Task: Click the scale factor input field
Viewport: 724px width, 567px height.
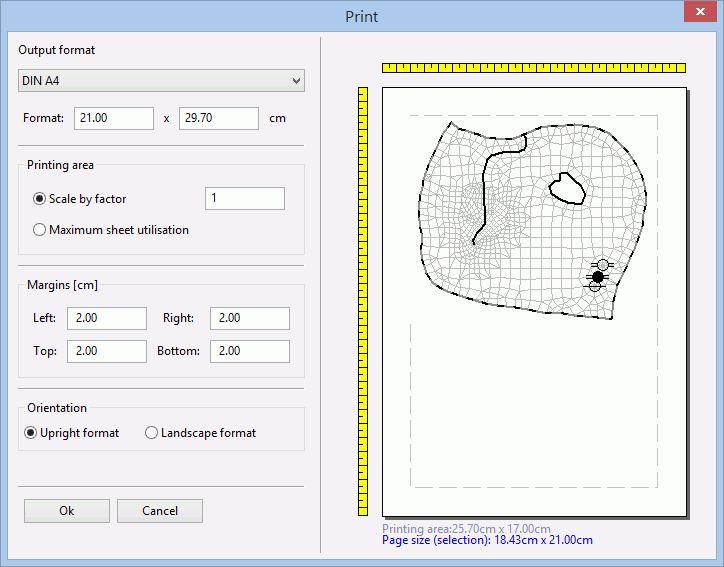Action: tap(245, 199)
